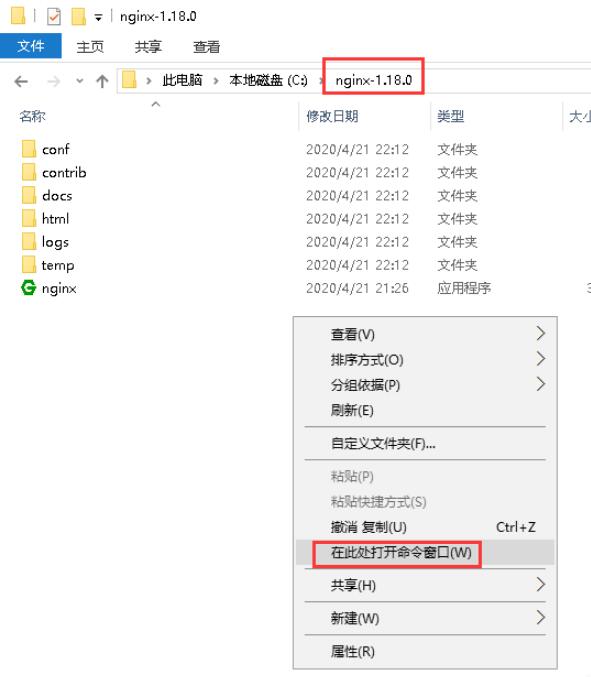Image resolution: width=591 pixels, height=677 pixels.
Task: Click the new folder quick access icon
Action: [x=79, y=16]
